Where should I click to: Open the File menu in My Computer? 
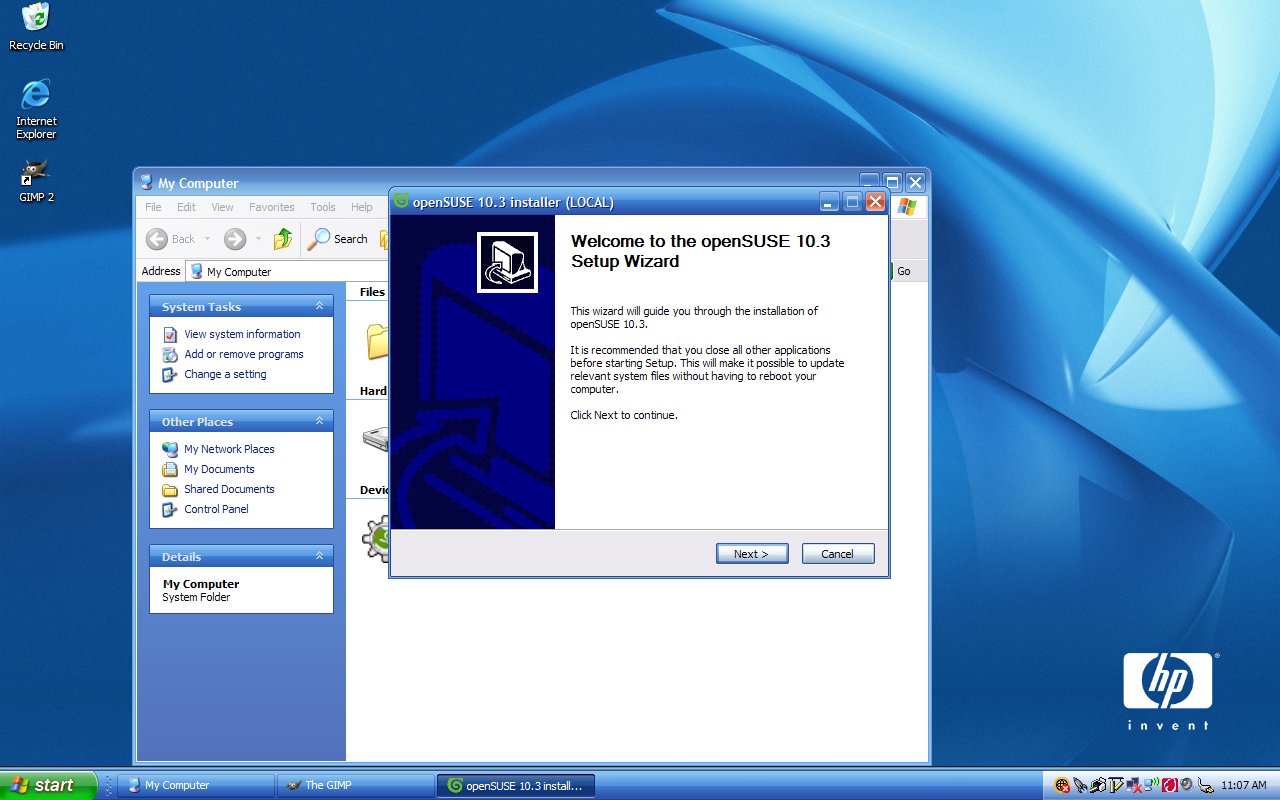pyautogui.click(x=153, y=207)
